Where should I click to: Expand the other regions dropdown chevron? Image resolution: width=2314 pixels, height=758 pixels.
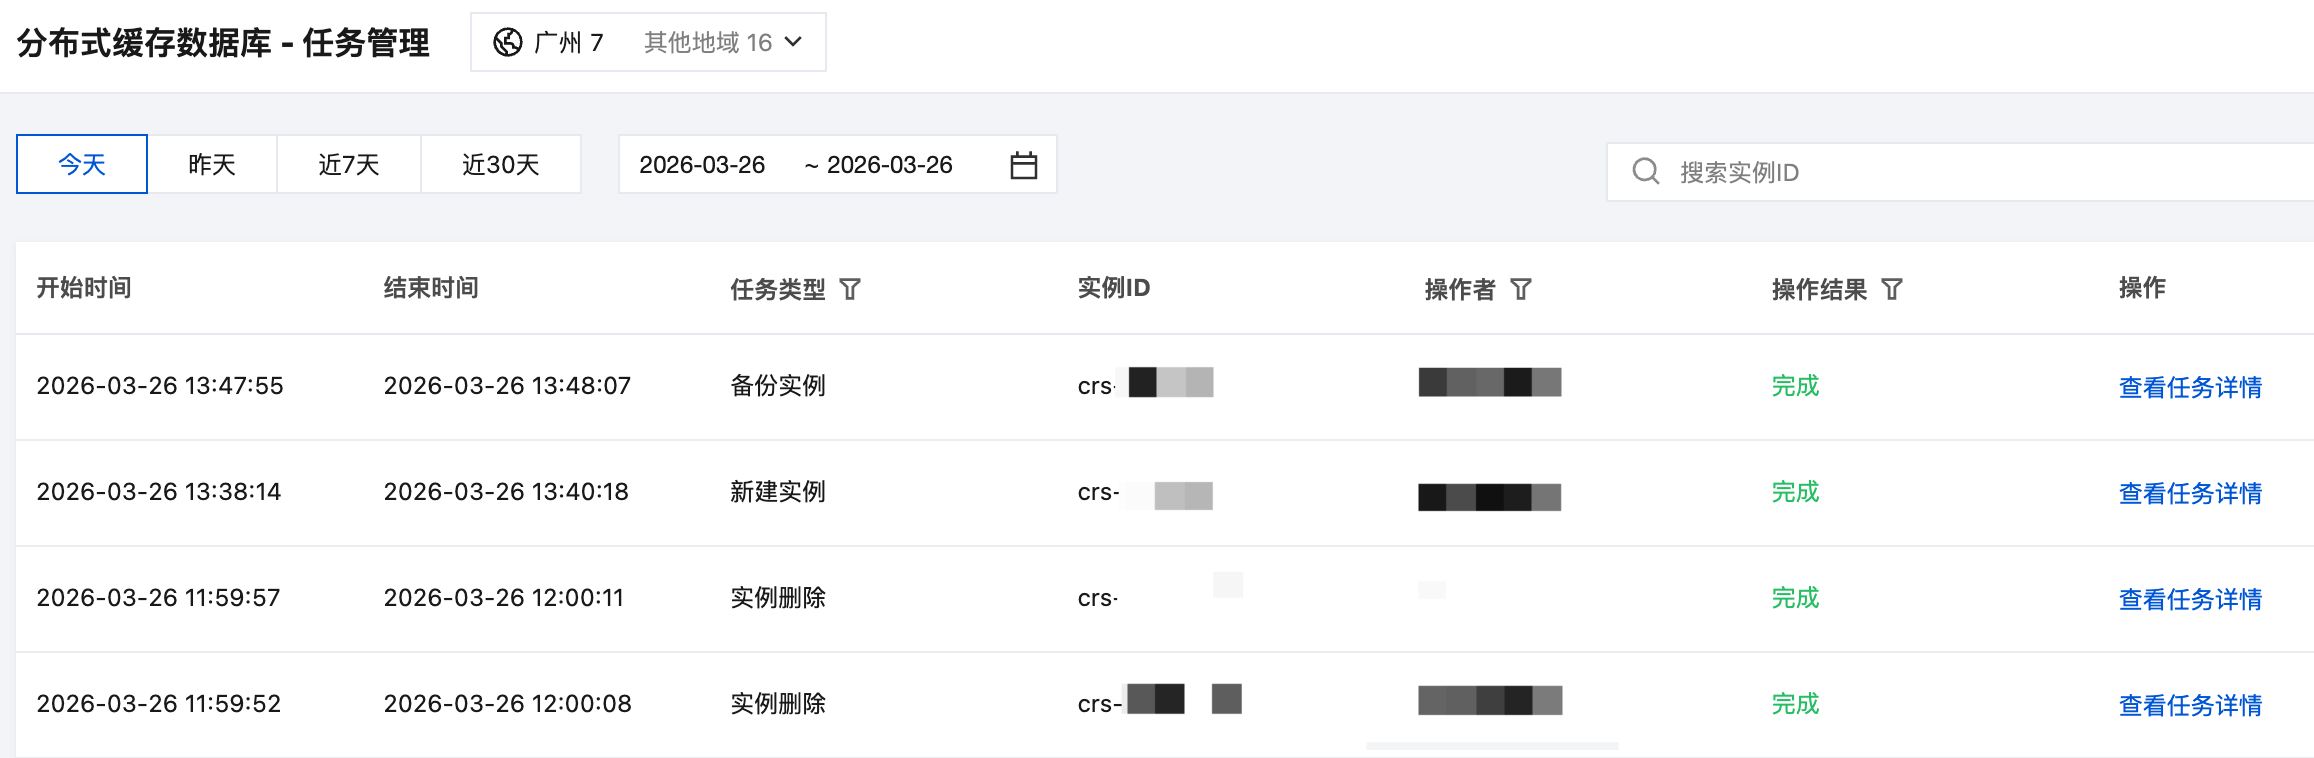793,42
